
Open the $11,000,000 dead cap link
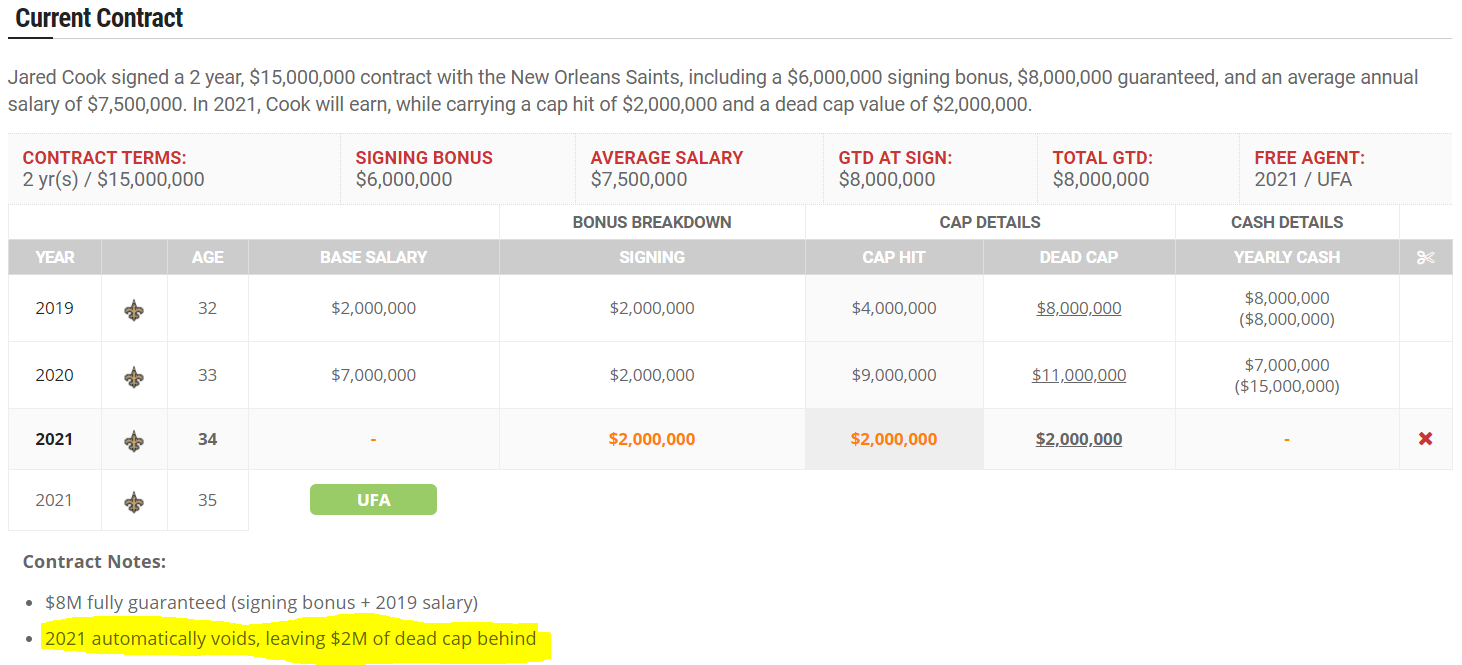point(1079,375)
